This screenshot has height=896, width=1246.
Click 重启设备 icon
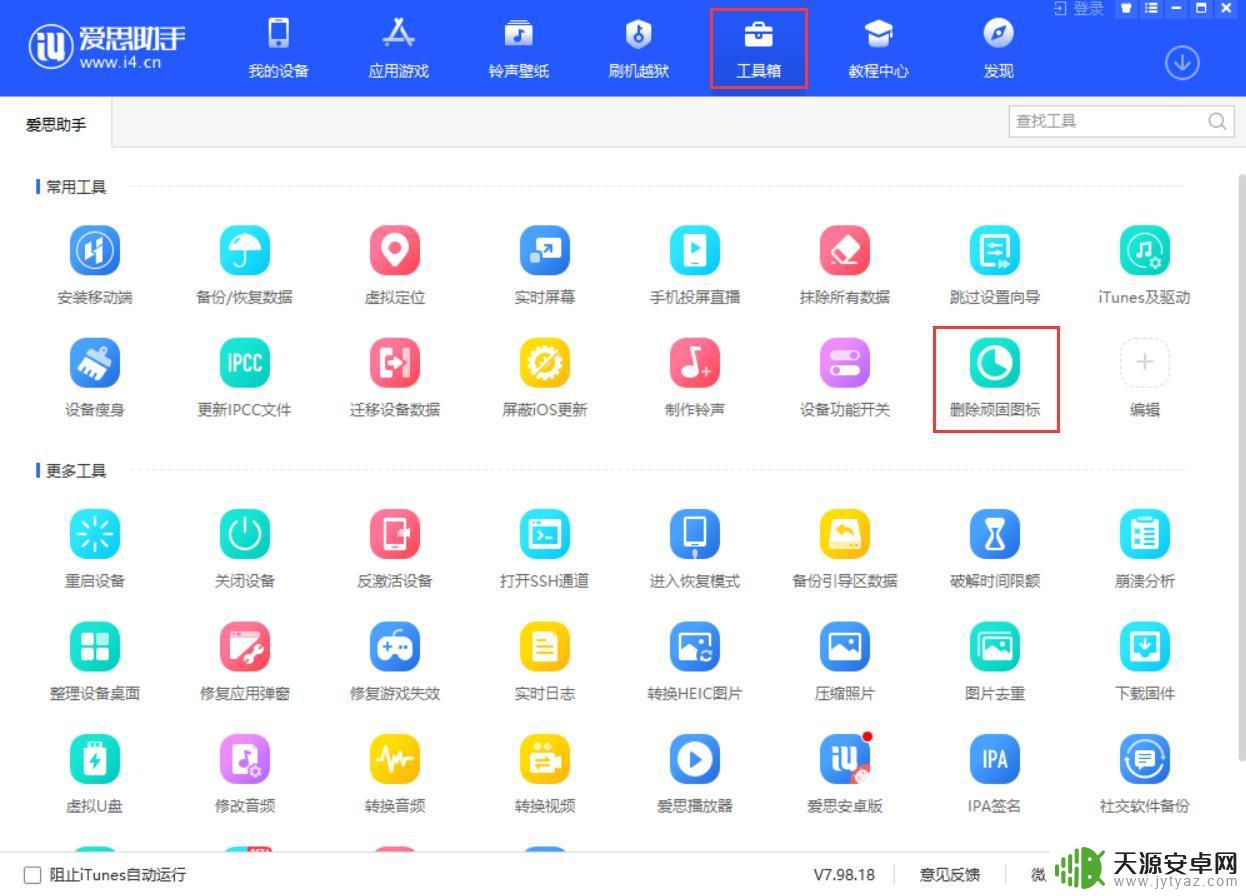click(x=95, y=534)
